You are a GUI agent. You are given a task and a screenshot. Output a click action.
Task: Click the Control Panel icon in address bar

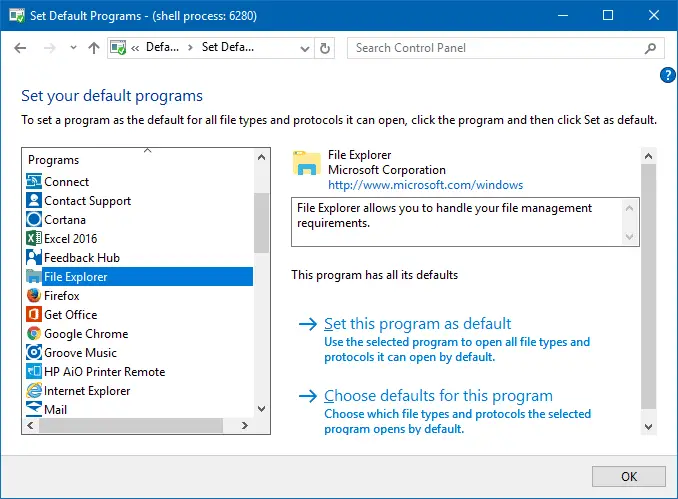118,48
